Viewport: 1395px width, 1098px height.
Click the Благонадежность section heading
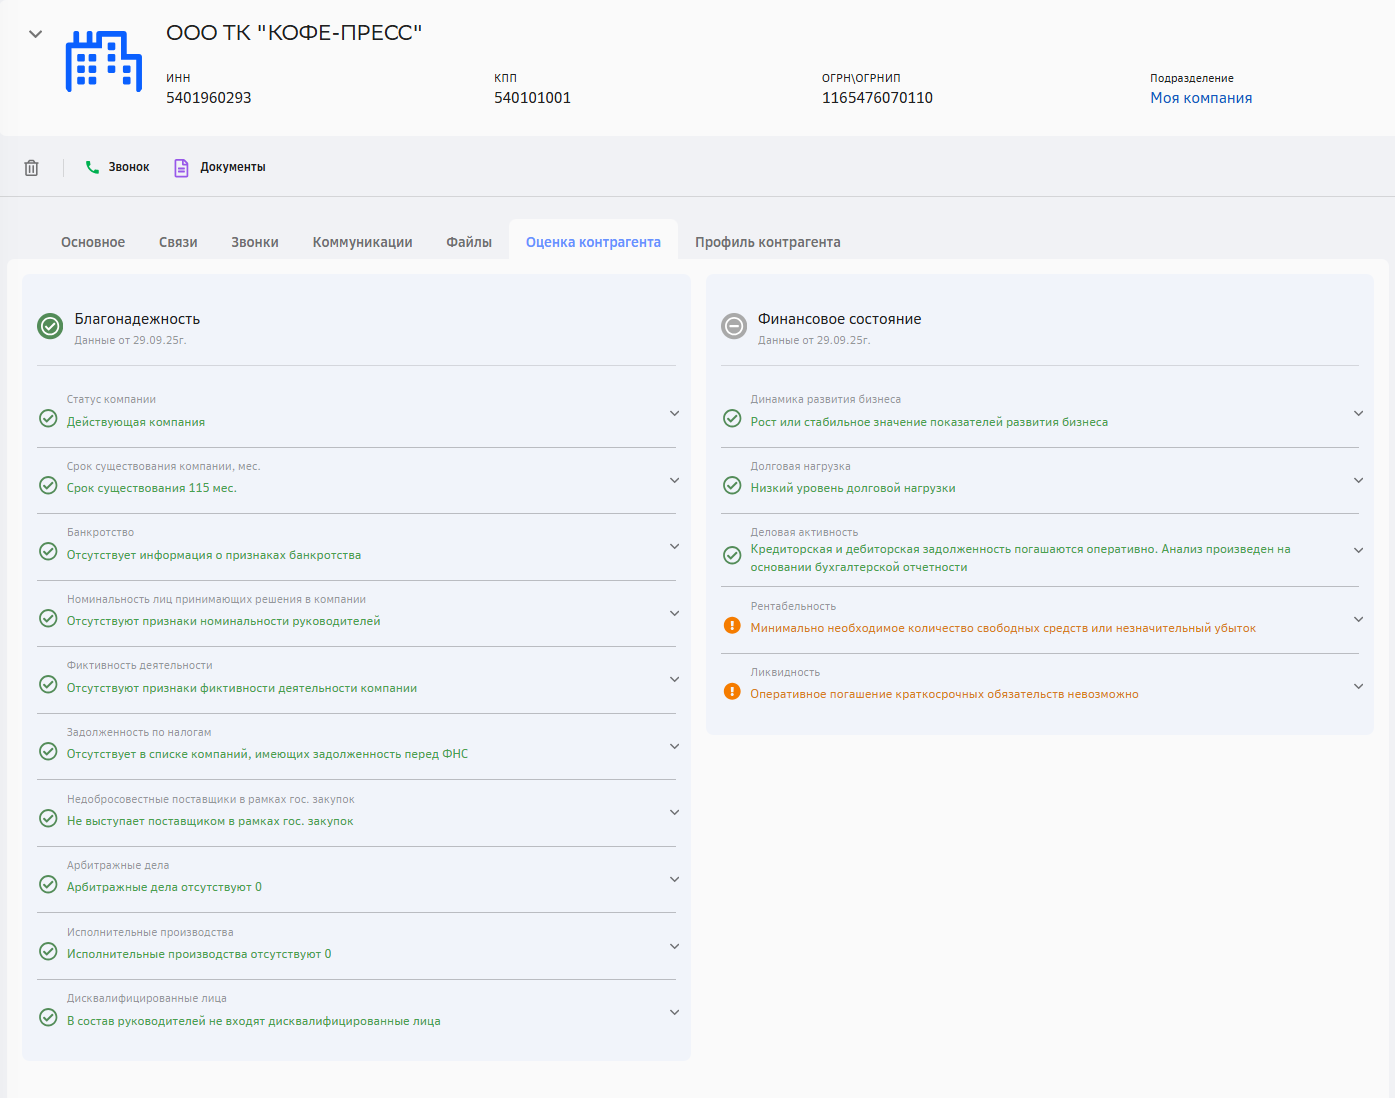137,319
